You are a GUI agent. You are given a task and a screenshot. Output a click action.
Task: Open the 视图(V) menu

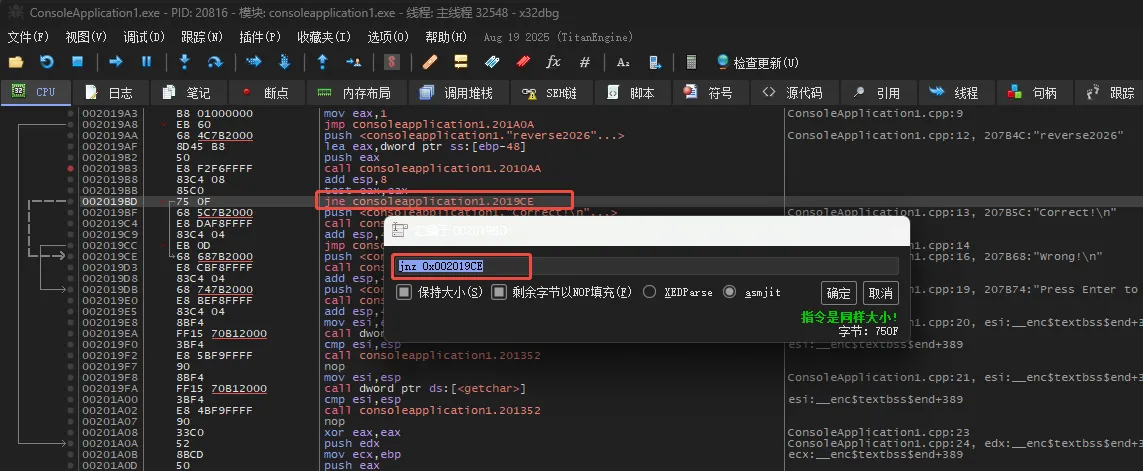[x=86, y=36]
